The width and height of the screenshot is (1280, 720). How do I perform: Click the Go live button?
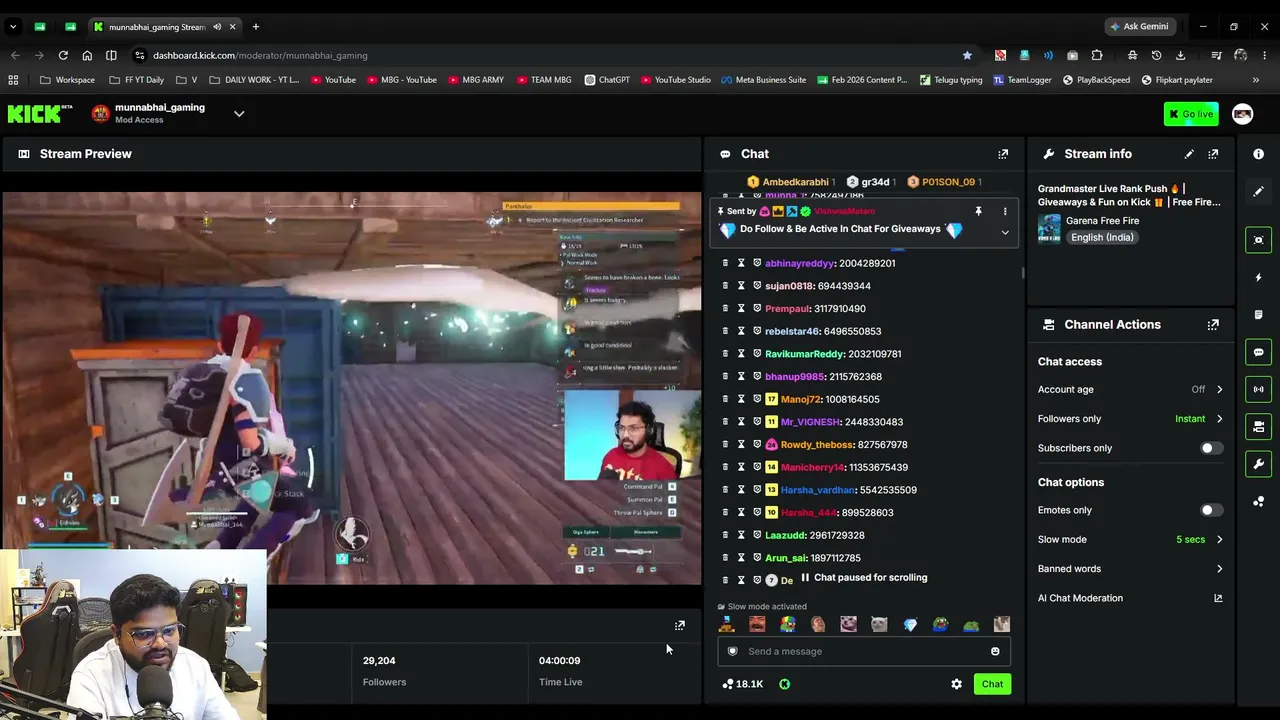point(1191,114)
